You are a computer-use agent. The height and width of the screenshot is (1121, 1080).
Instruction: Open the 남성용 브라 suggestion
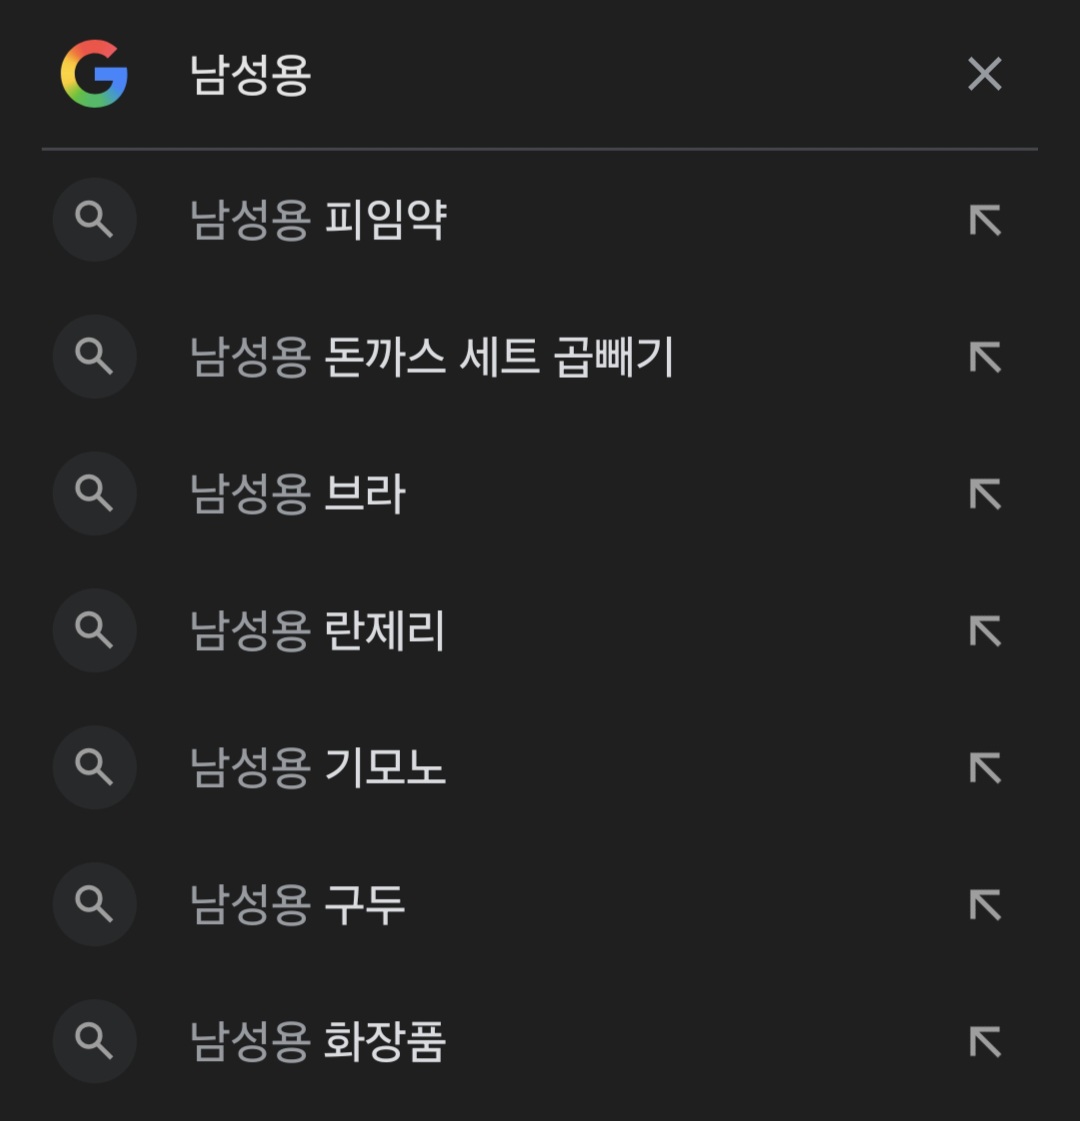(x=298, y=494)
